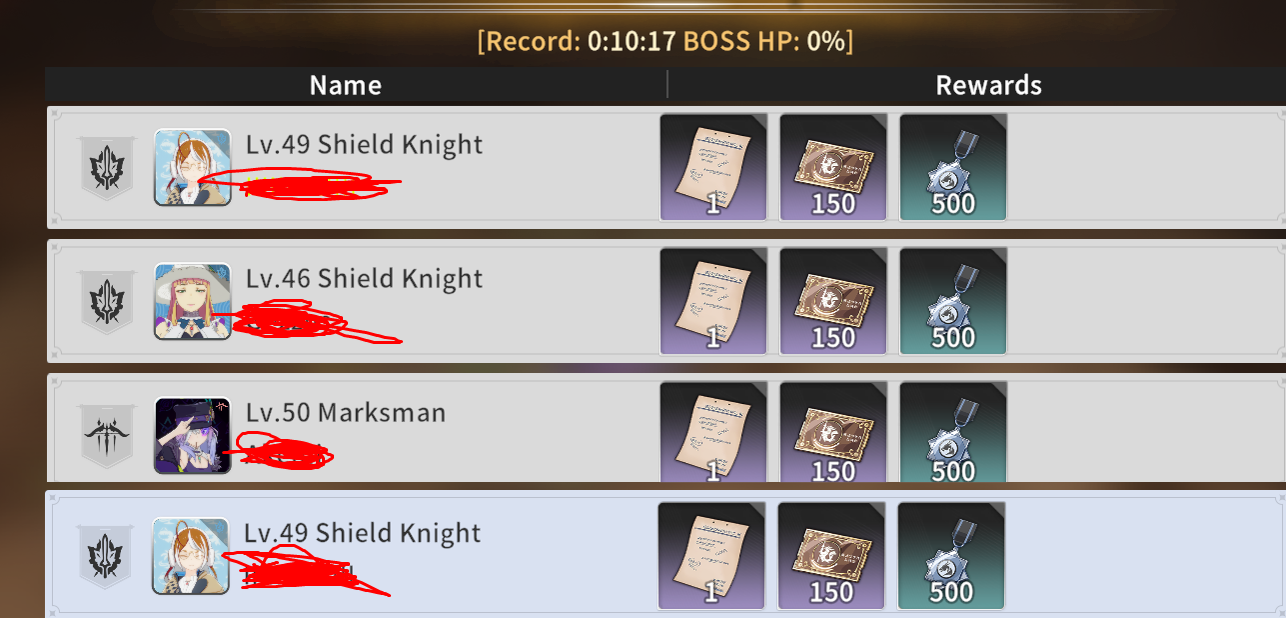
Task: Click the Name column header
Action: (x=346, y=85)
